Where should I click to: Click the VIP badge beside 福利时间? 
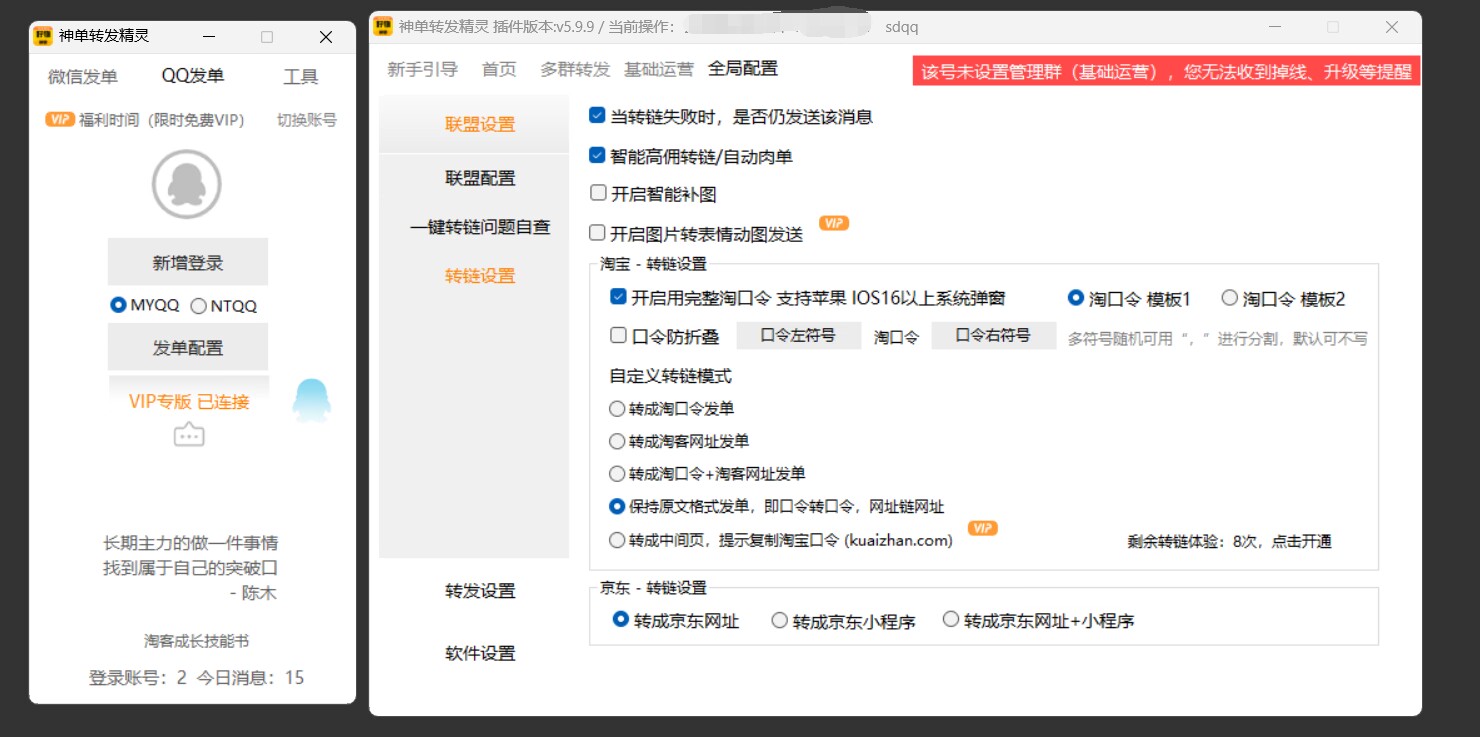[60, 119]
